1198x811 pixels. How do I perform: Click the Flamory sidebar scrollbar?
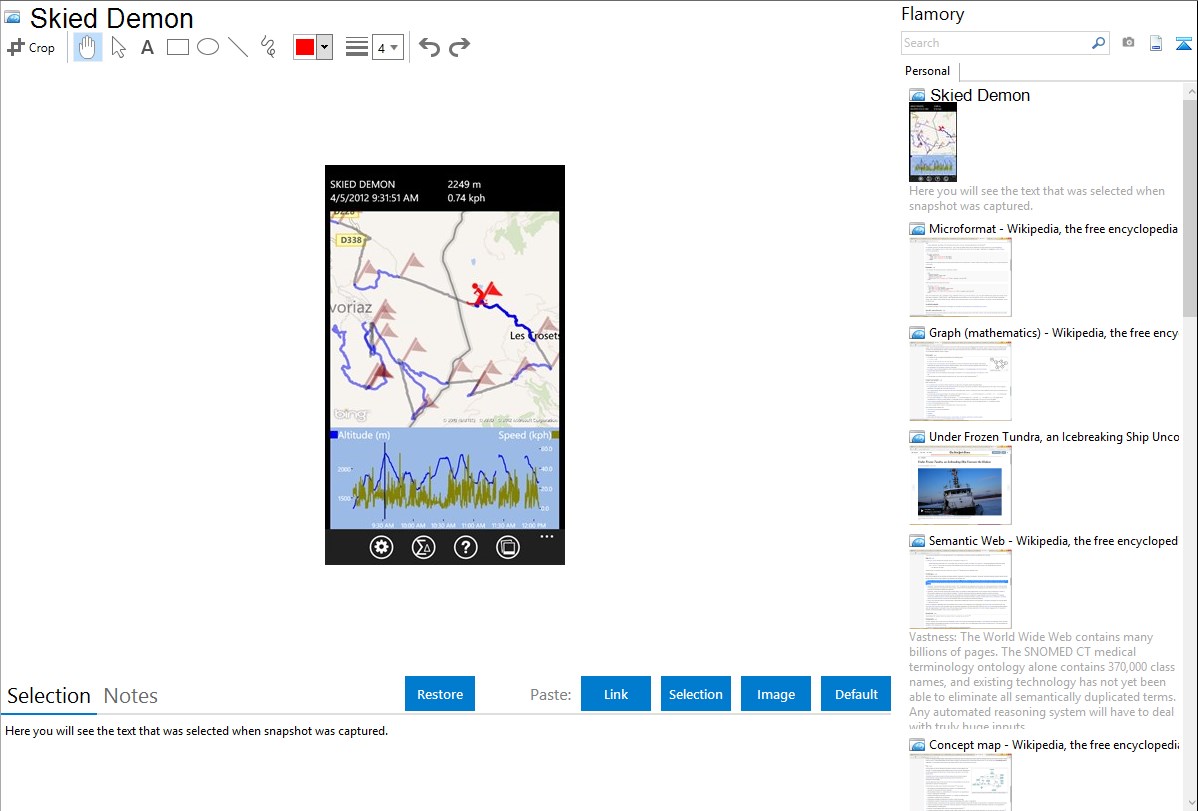1190,208
